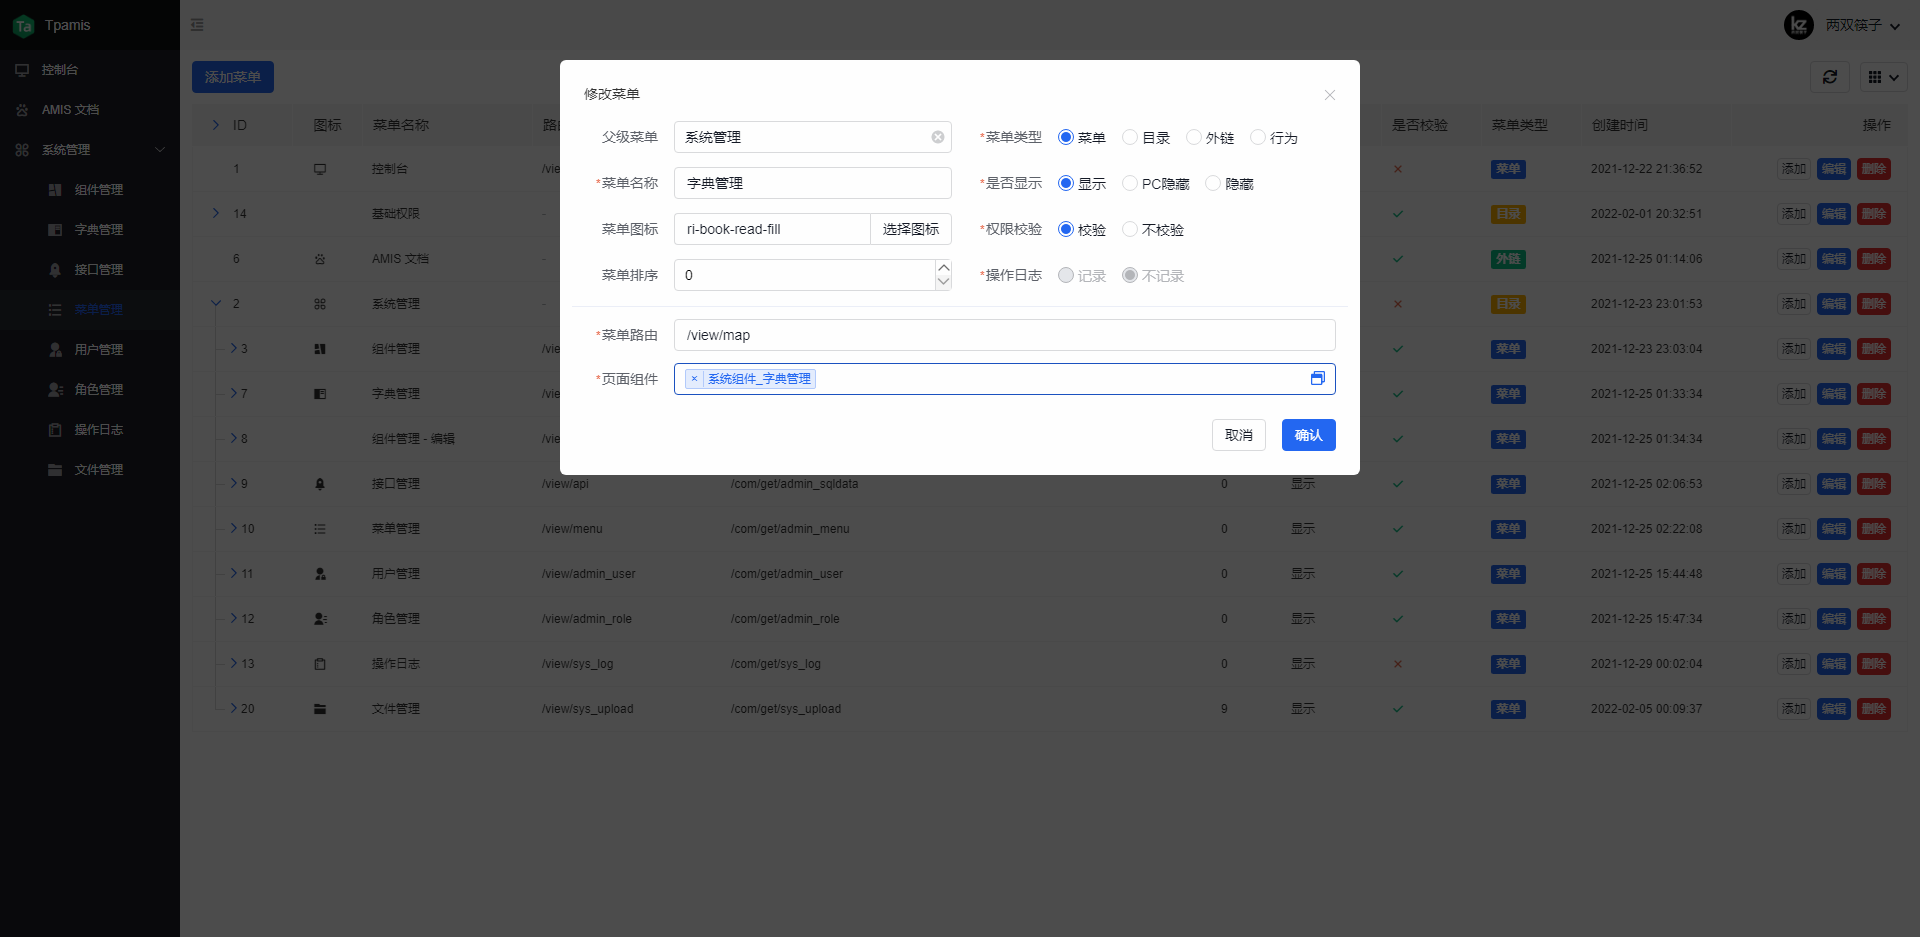Viewport: 1920px width, 937px height.
Task: Click 添加 on the 用户管理 row
Action: pyautogui.click(x=1794, y=574)
